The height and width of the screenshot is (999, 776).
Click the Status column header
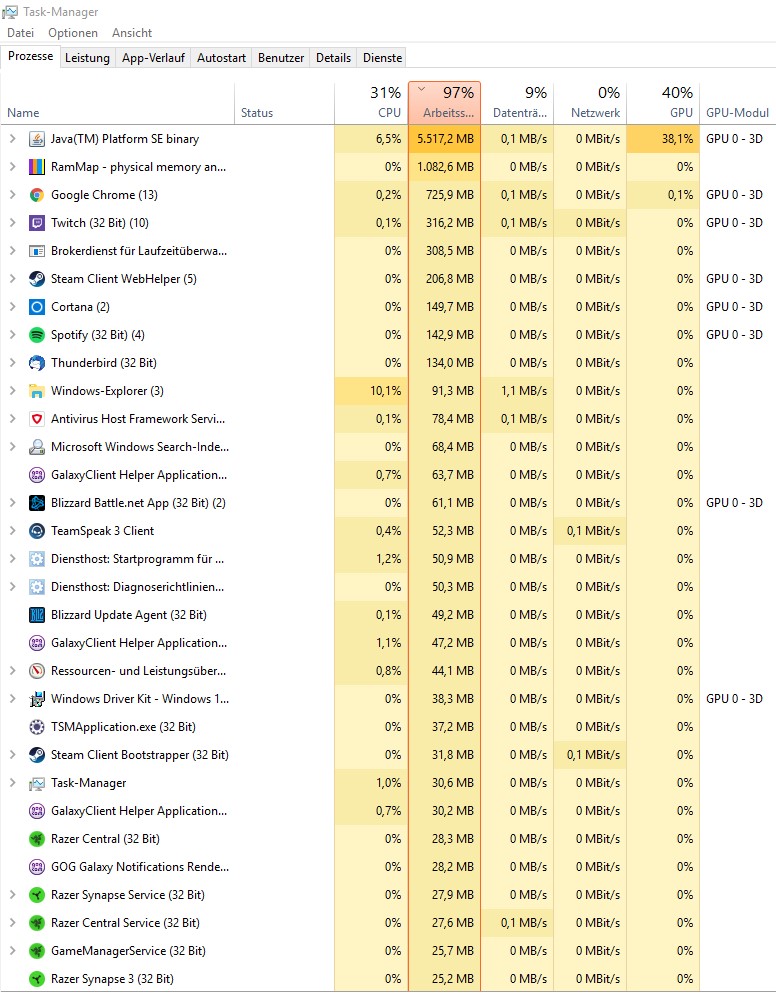285,103
